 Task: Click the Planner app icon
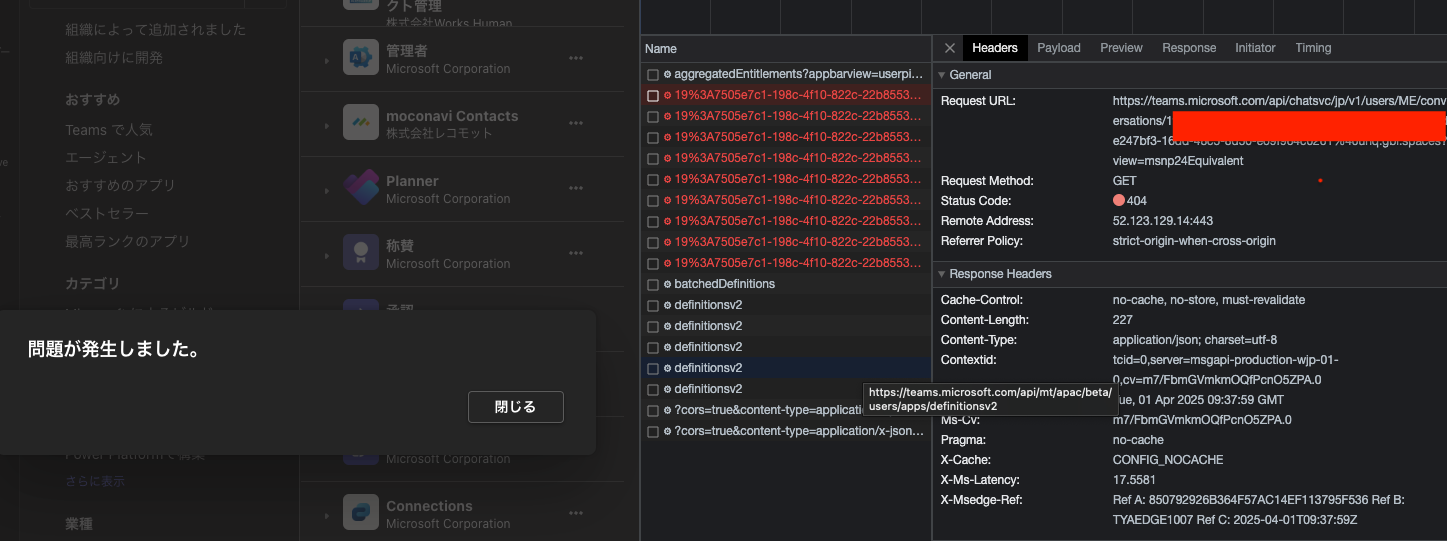click(x=360, y=189)
